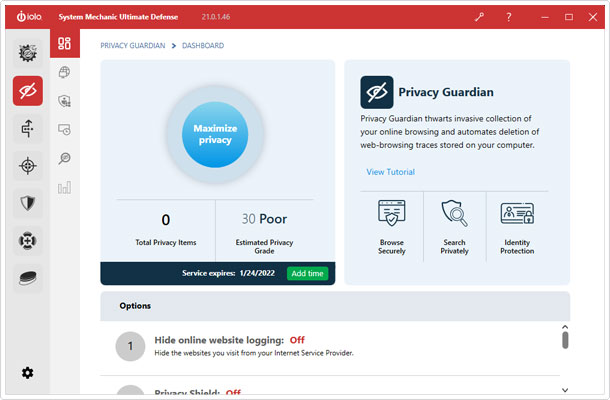Viewport: 610px width, 400px height.
Task: Select the Privacy Guardian crossed-eye sidebar icon
Action: tap(28, 91)
